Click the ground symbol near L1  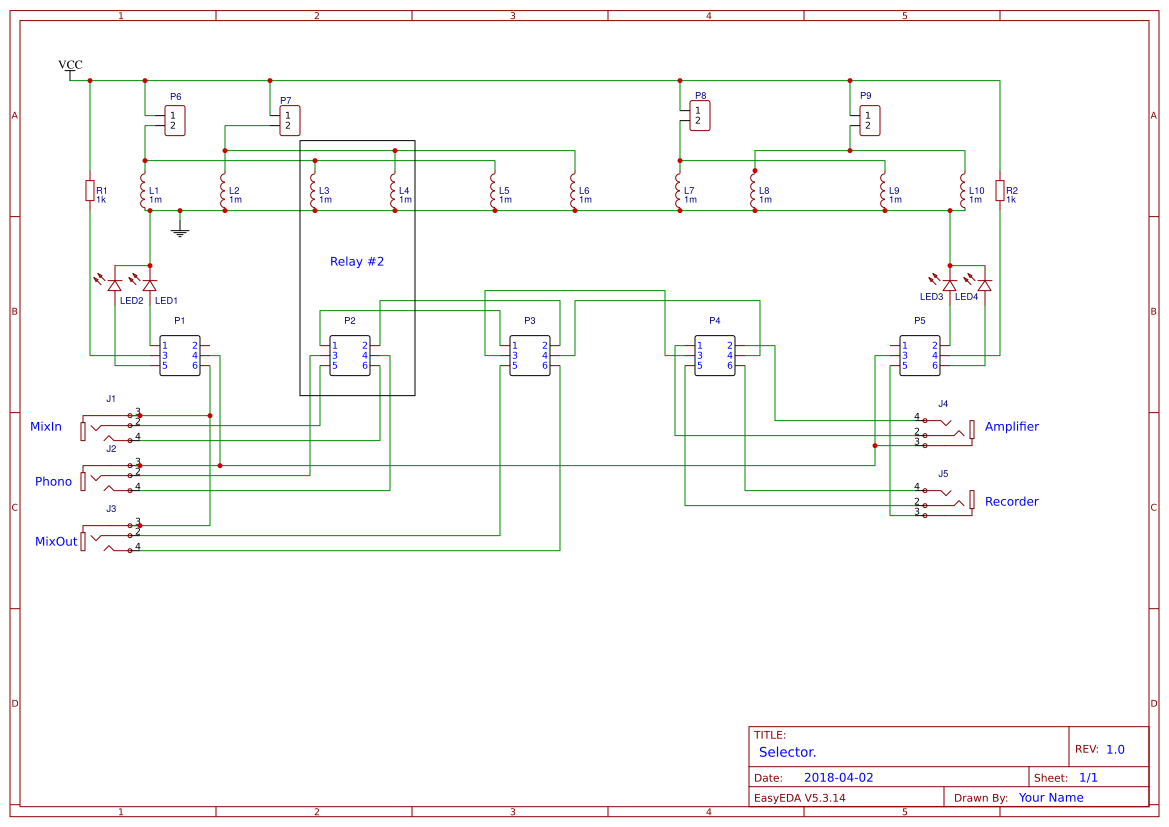point(180,232)
